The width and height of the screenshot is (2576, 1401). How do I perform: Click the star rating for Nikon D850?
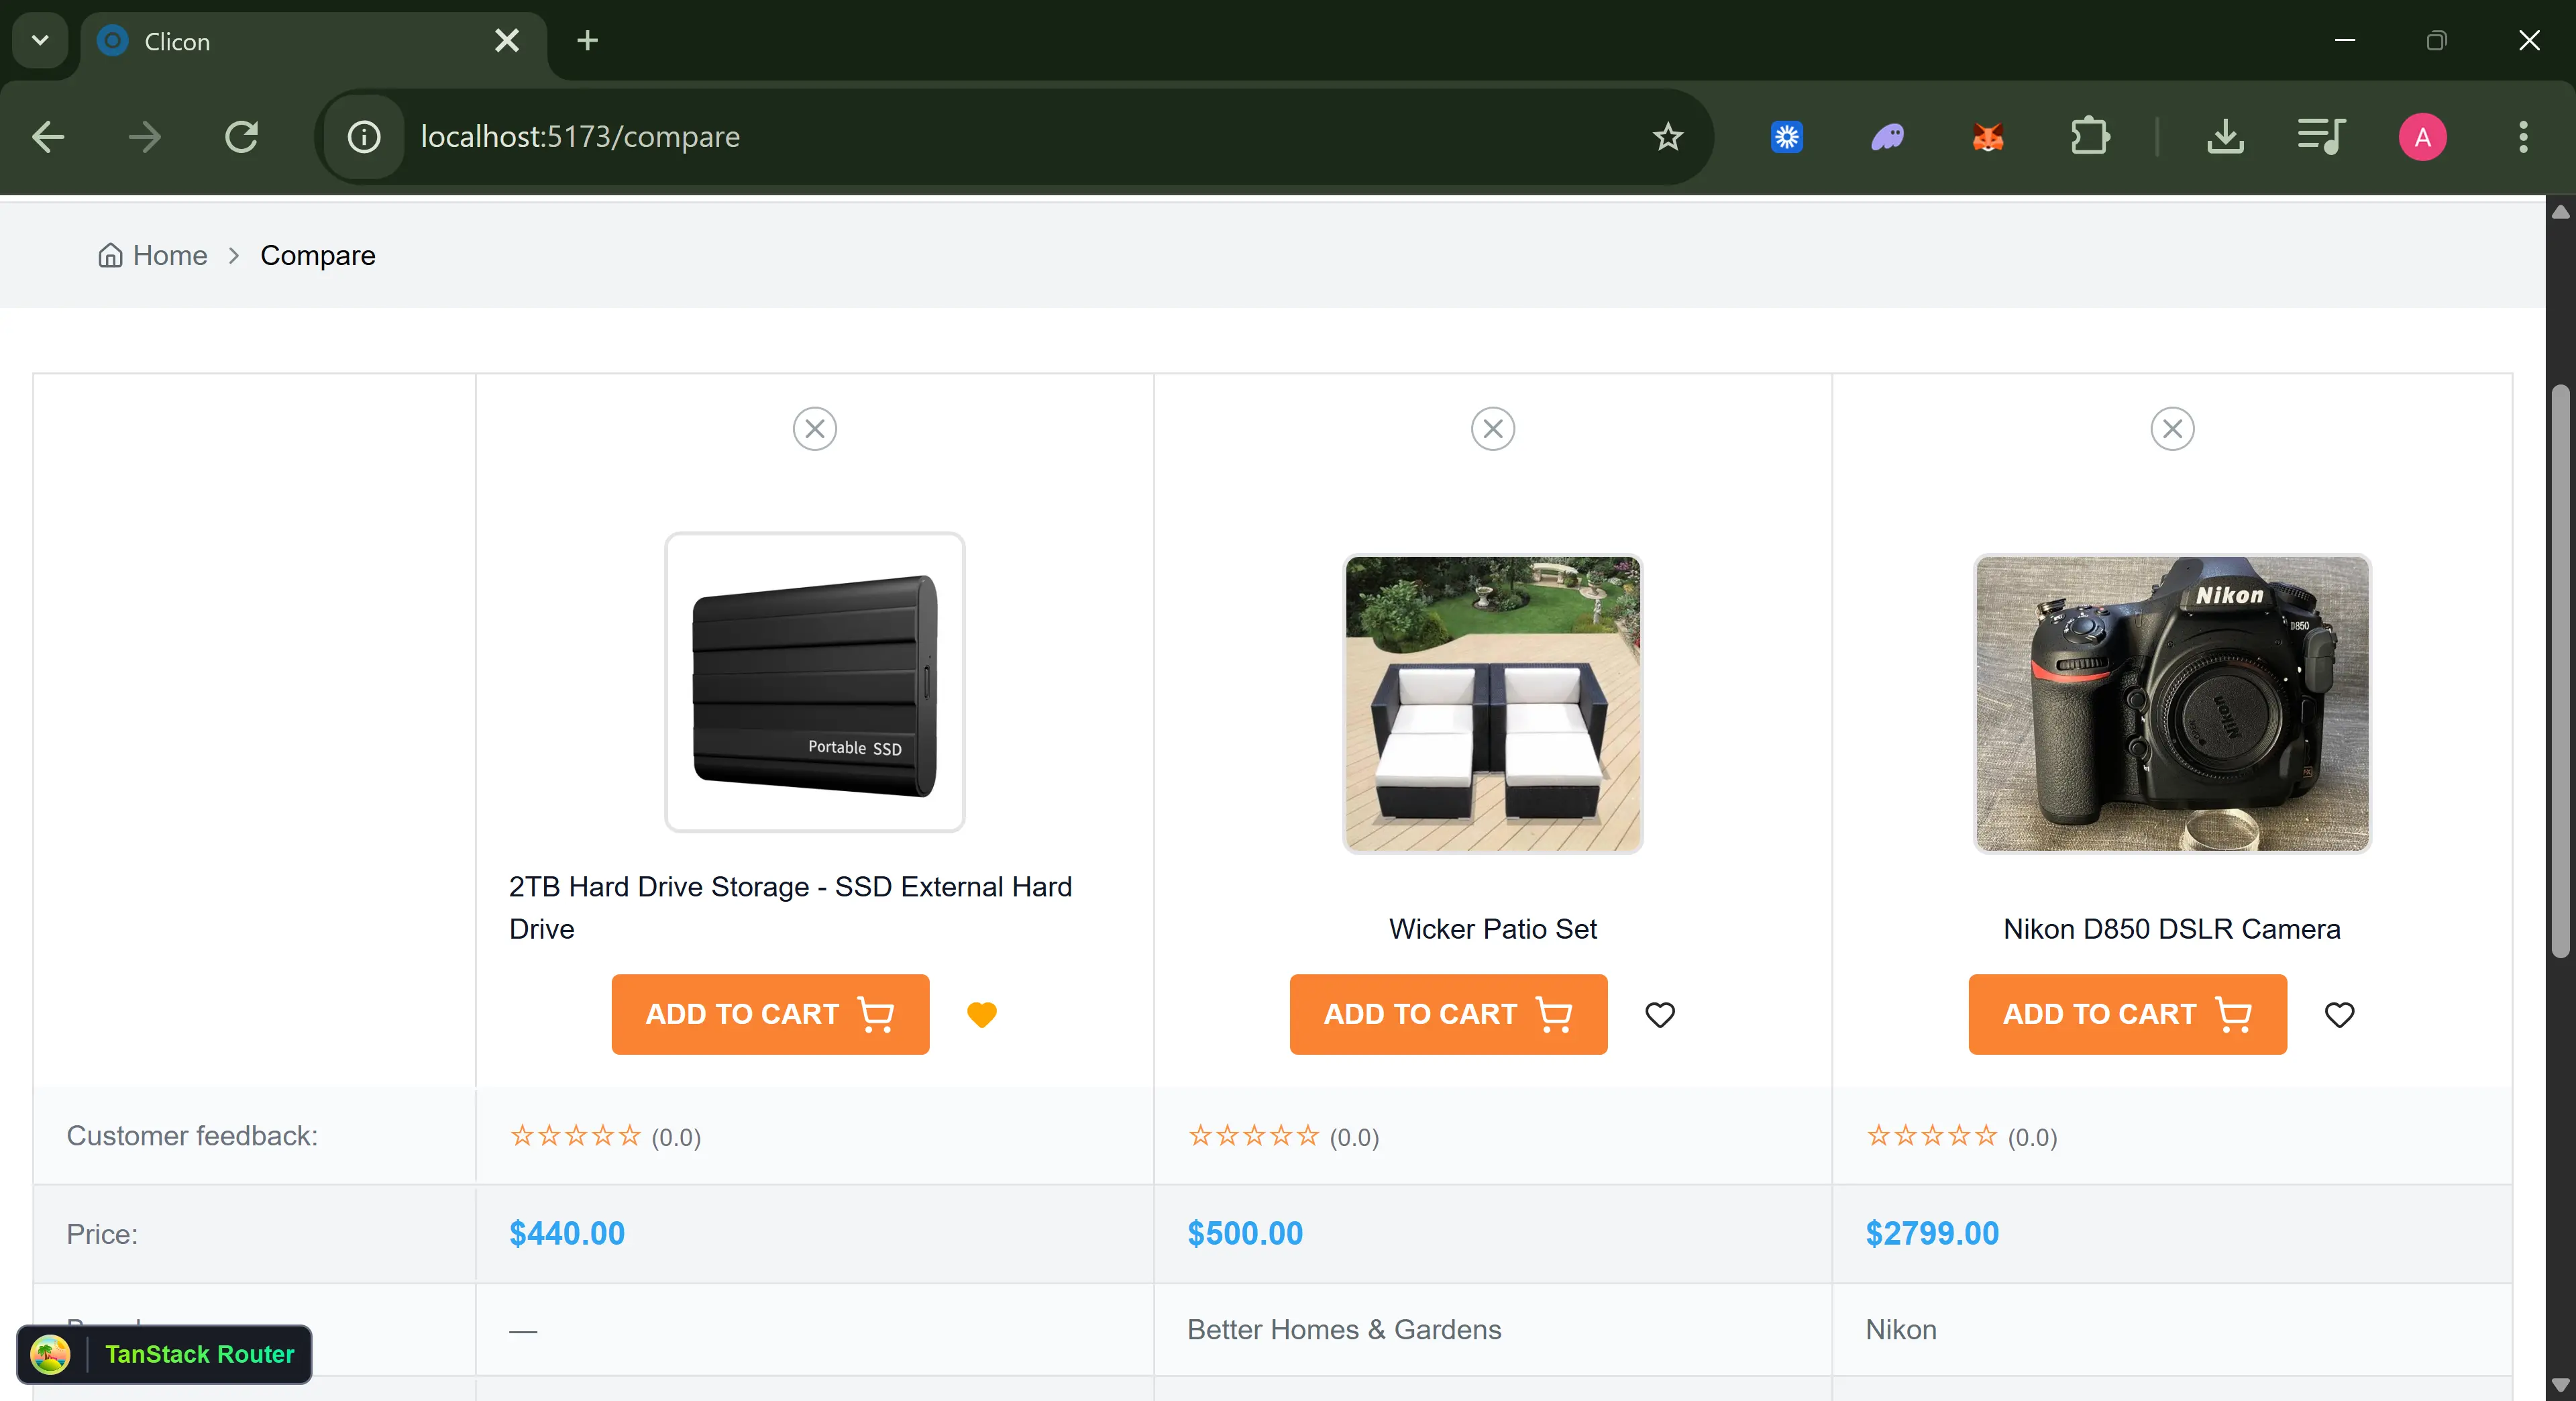[x=1932, y=1136]
